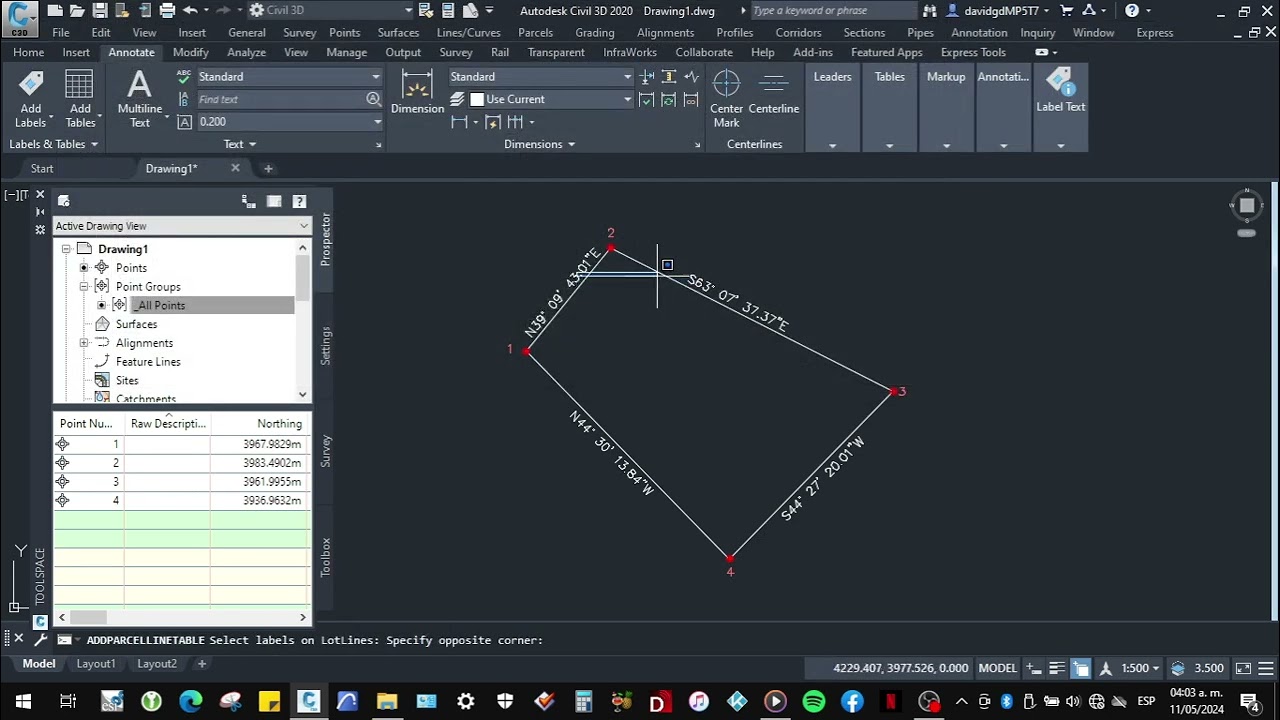The width and height of the screenshot is (1280, 720).
Task: Start the Dimension tool
Action: tap(417, 92)
